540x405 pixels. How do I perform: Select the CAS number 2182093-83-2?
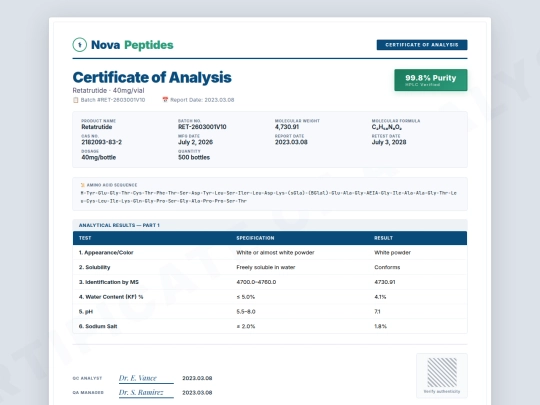(101, 142)
